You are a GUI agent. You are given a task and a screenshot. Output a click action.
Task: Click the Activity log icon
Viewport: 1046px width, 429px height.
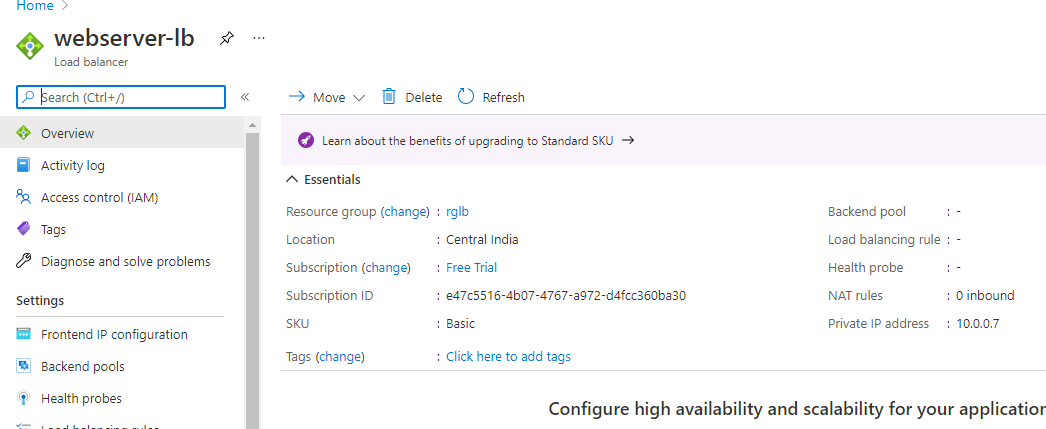(x=23, y=165)
